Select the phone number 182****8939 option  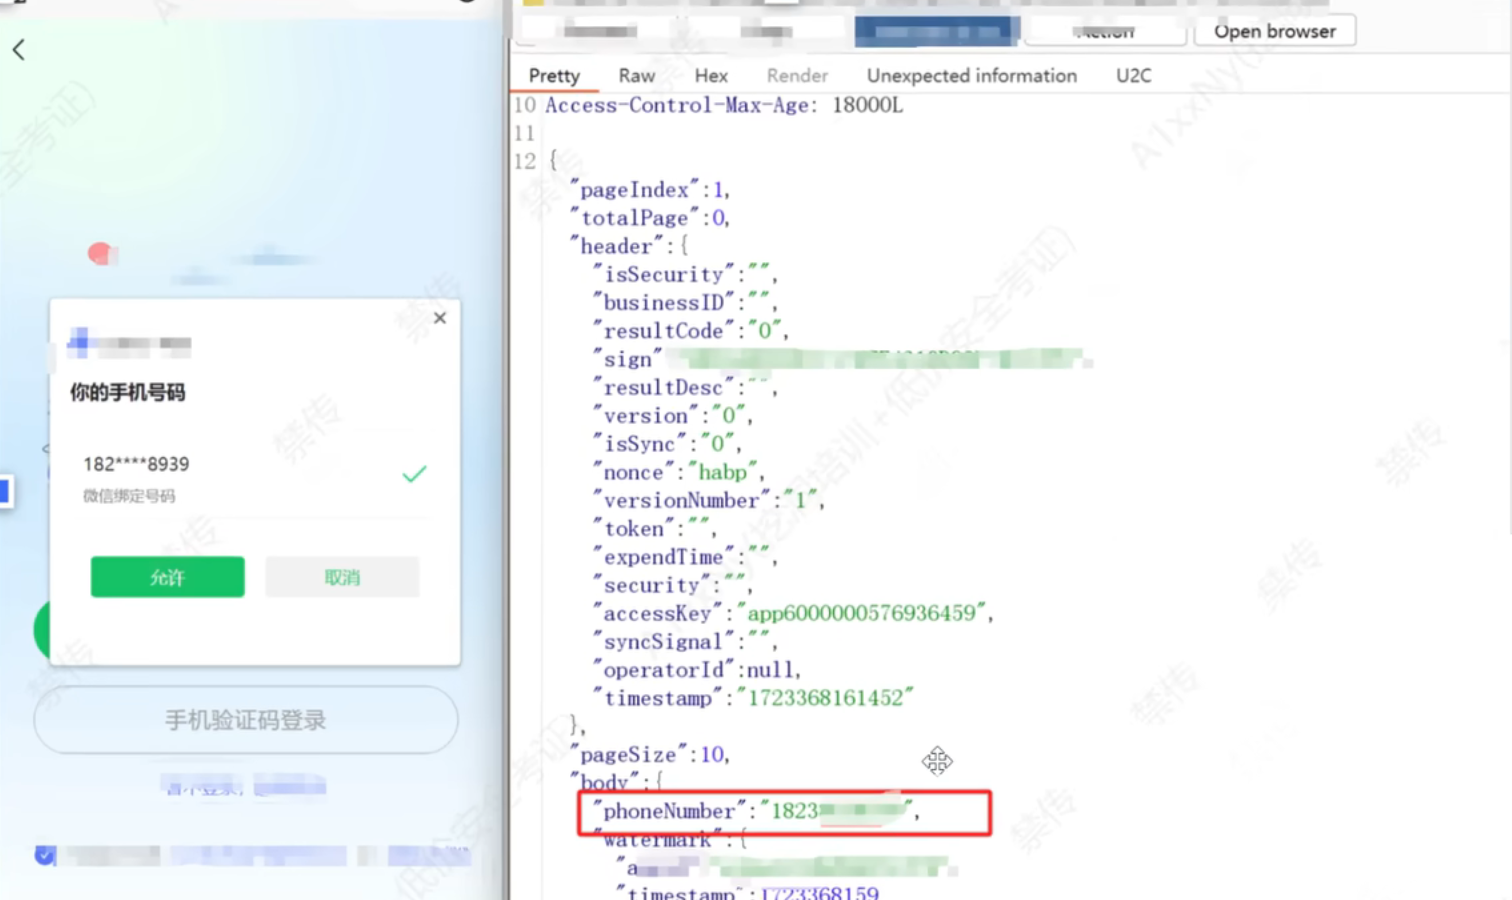(x=136, y=464)
